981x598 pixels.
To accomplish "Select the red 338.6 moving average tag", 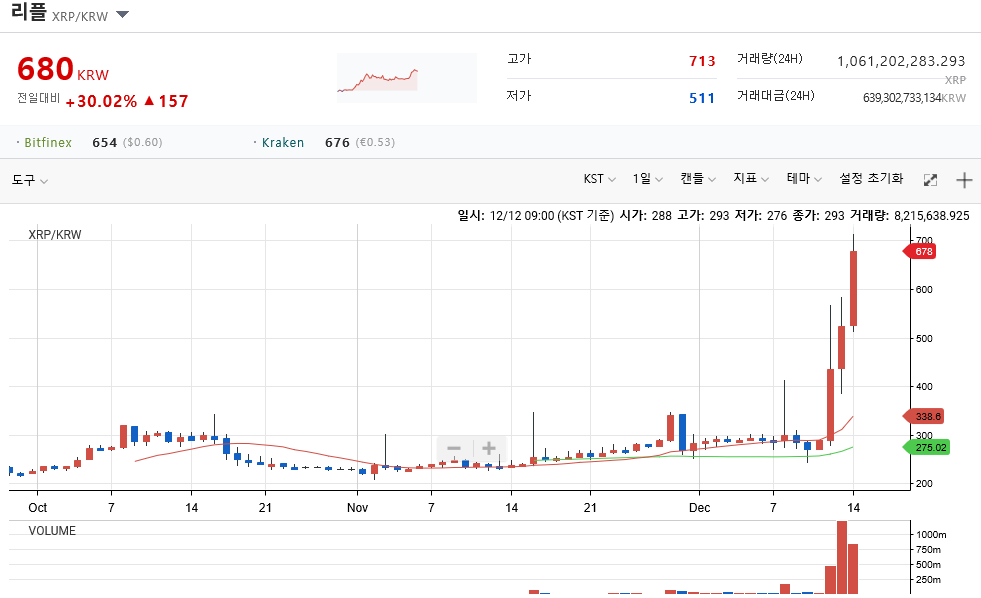I will pos(923,416).
